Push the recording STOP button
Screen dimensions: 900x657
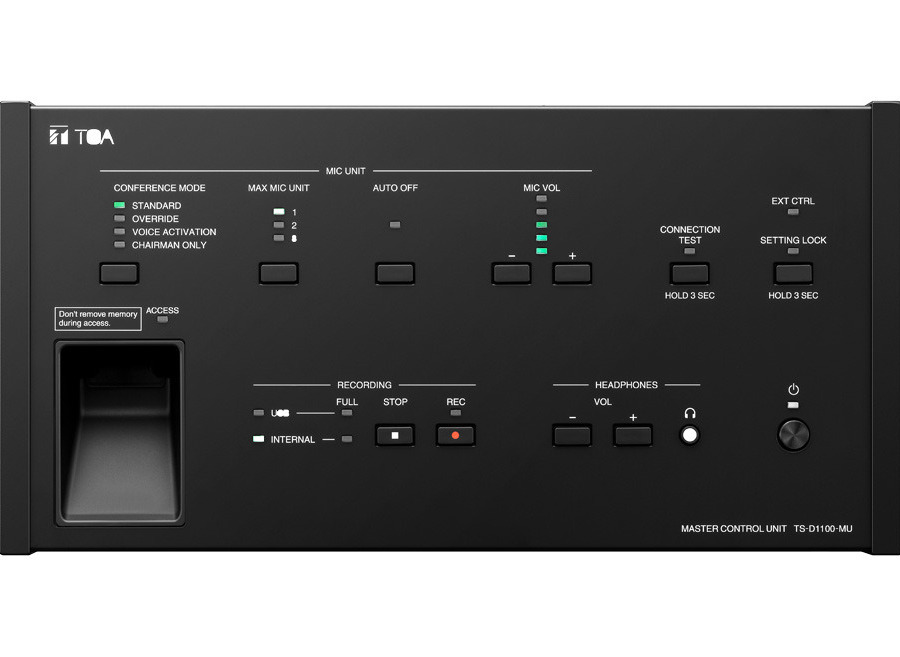(395, 436)
